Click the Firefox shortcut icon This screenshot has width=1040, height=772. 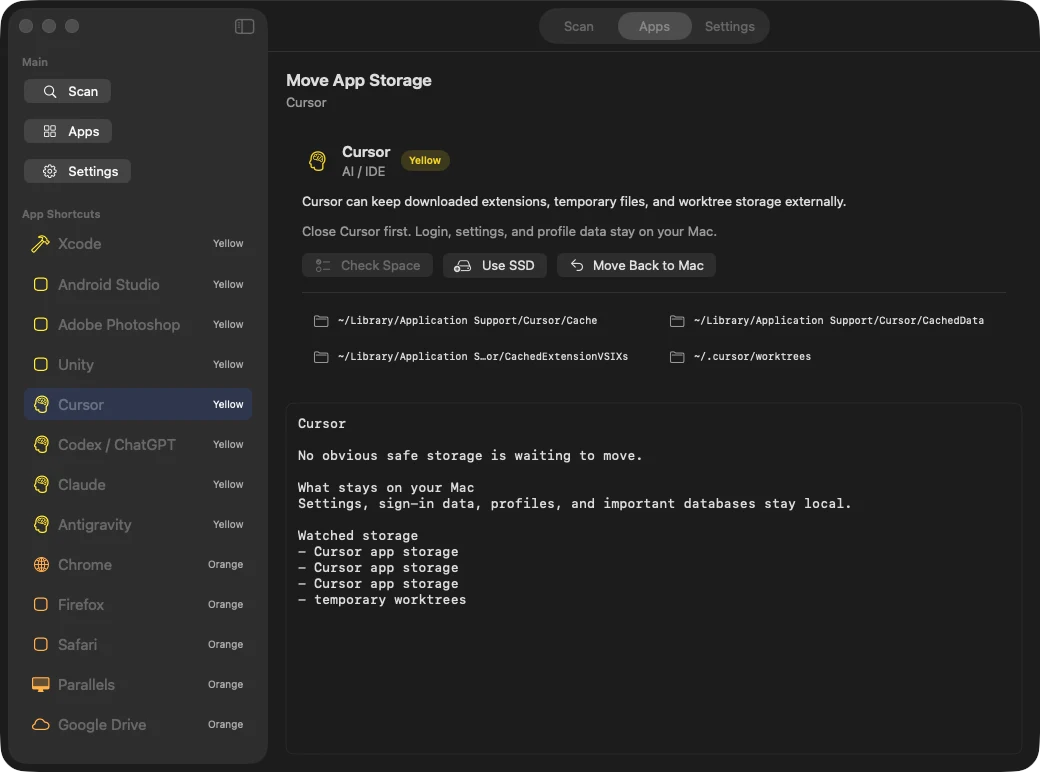(40, 604)
